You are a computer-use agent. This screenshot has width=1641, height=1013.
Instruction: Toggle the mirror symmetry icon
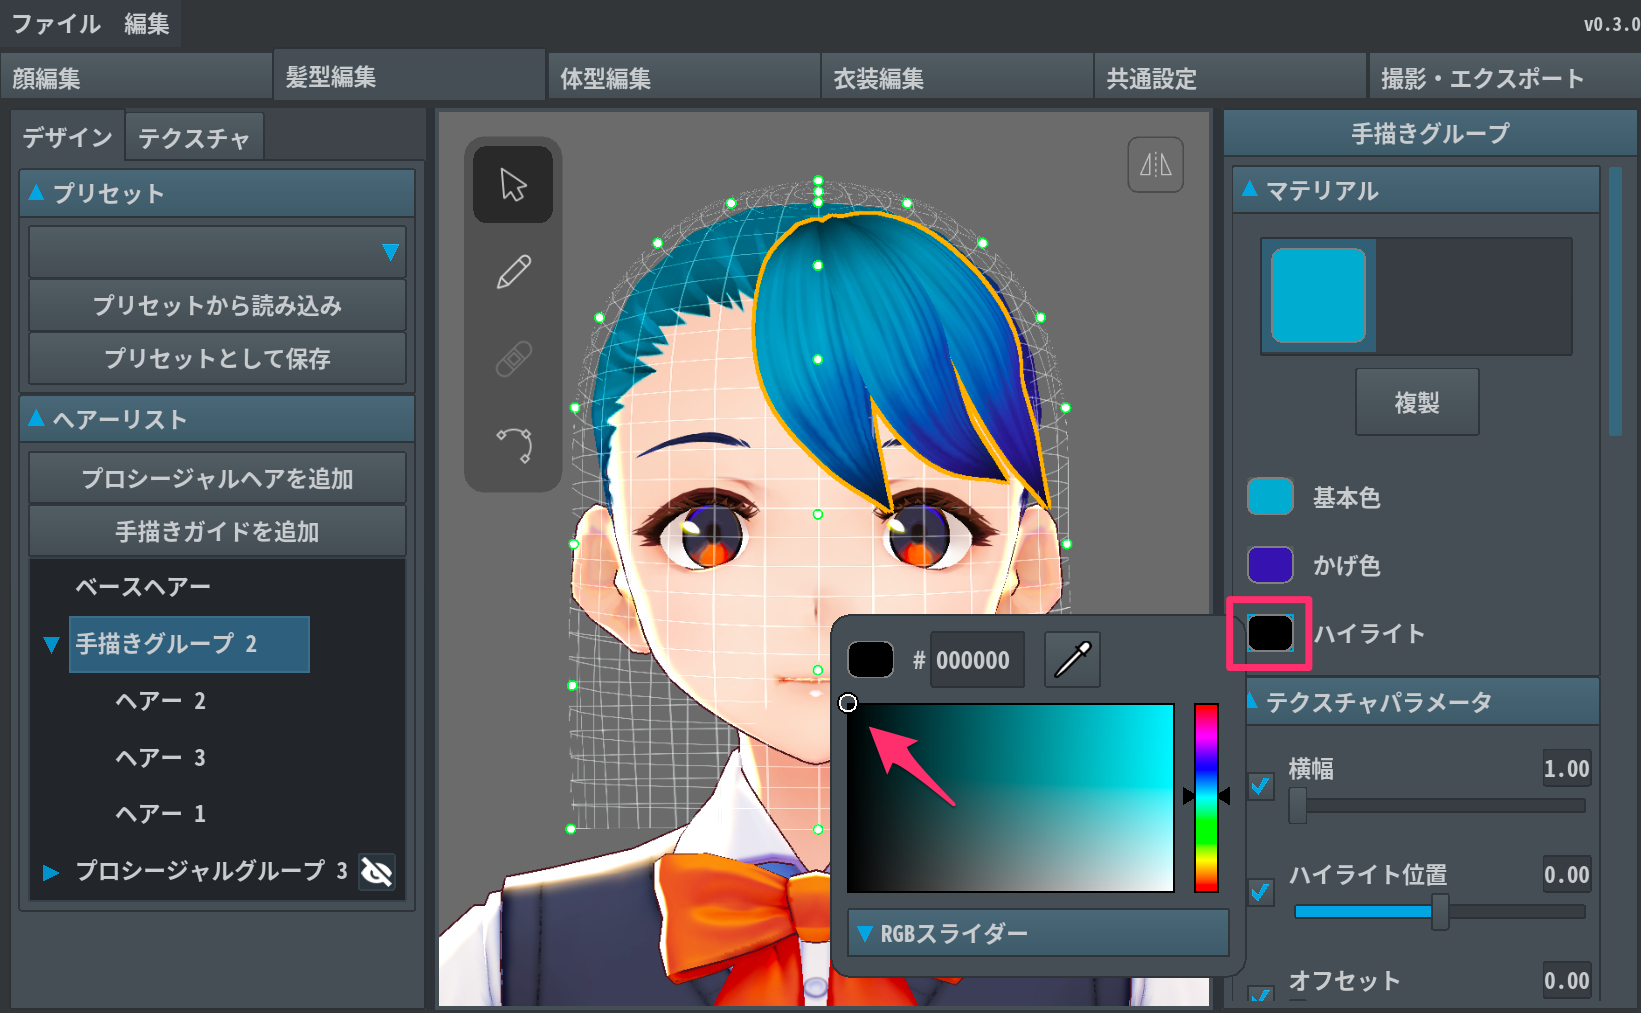coord(1155,164)
